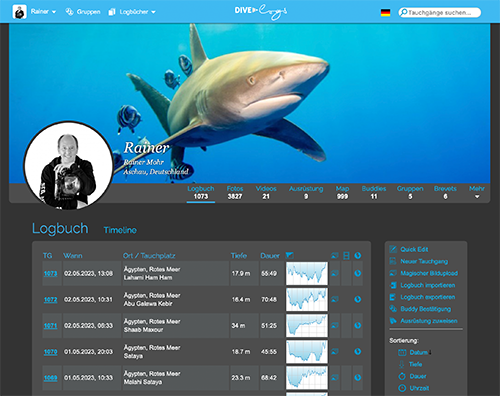Image resolution: width=500 pixels, height=396 pixels.
Task: Expand the Mehr profile menu
Action: 477,192
